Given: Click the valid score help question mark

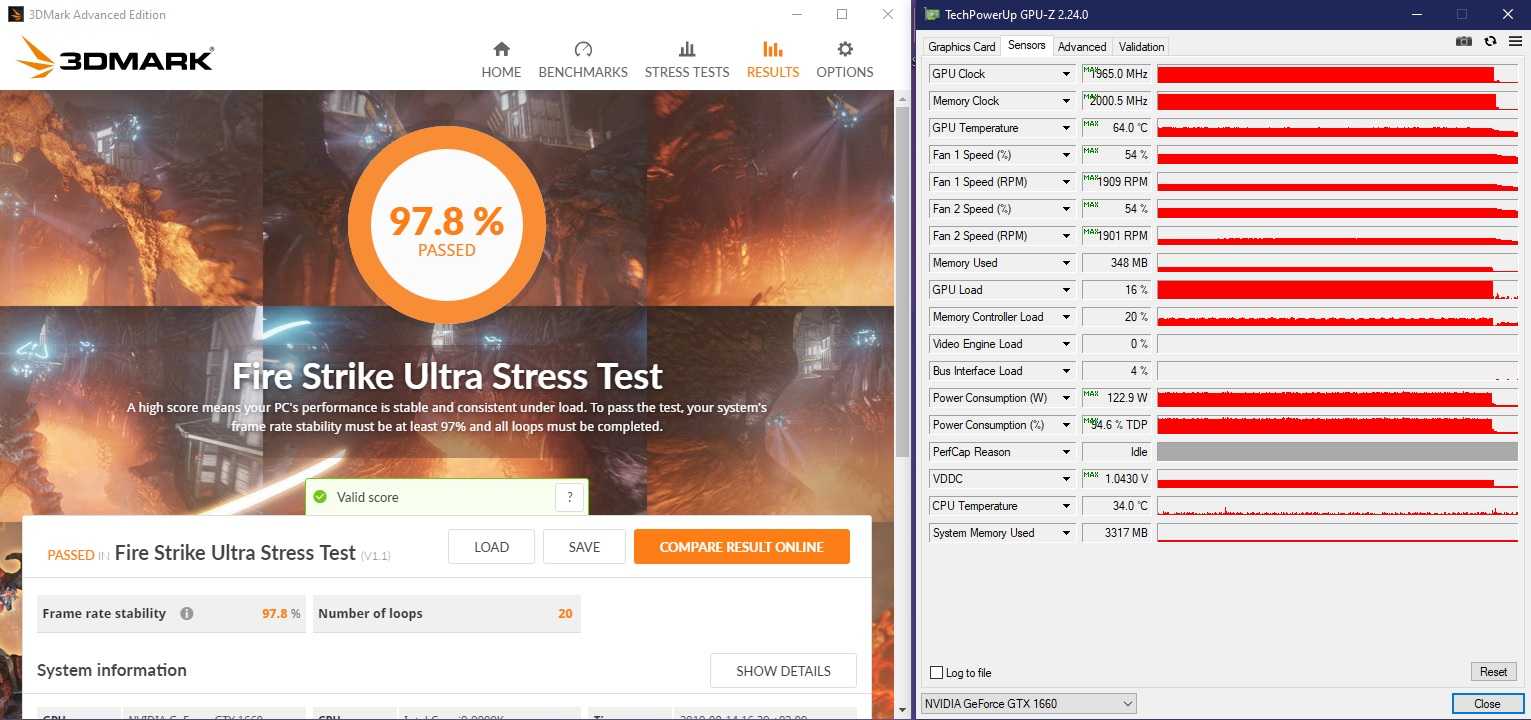Looking at the screenshot, I should click(569, 497).
